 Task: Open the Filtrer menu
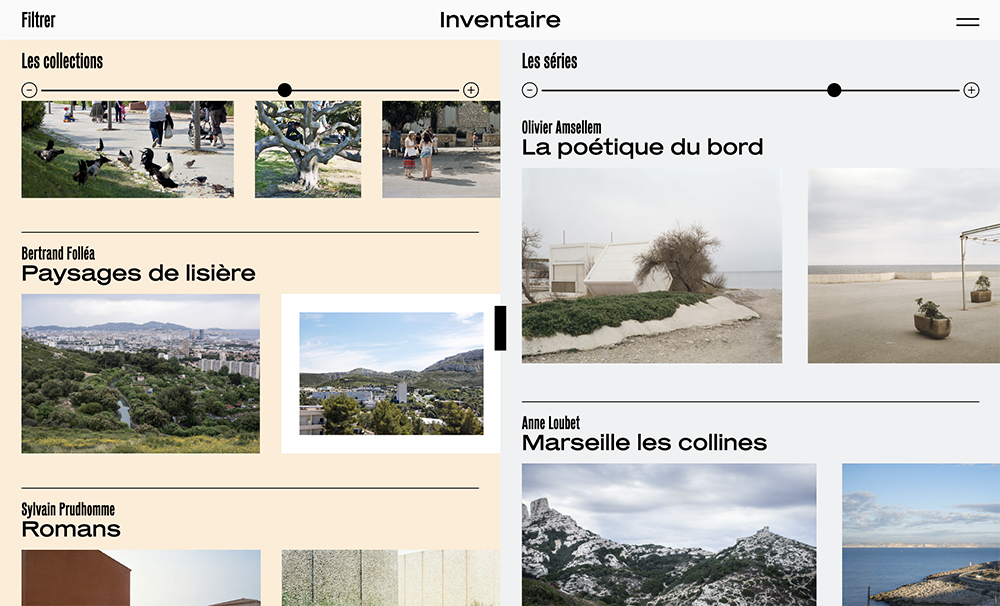coord(38,20)
